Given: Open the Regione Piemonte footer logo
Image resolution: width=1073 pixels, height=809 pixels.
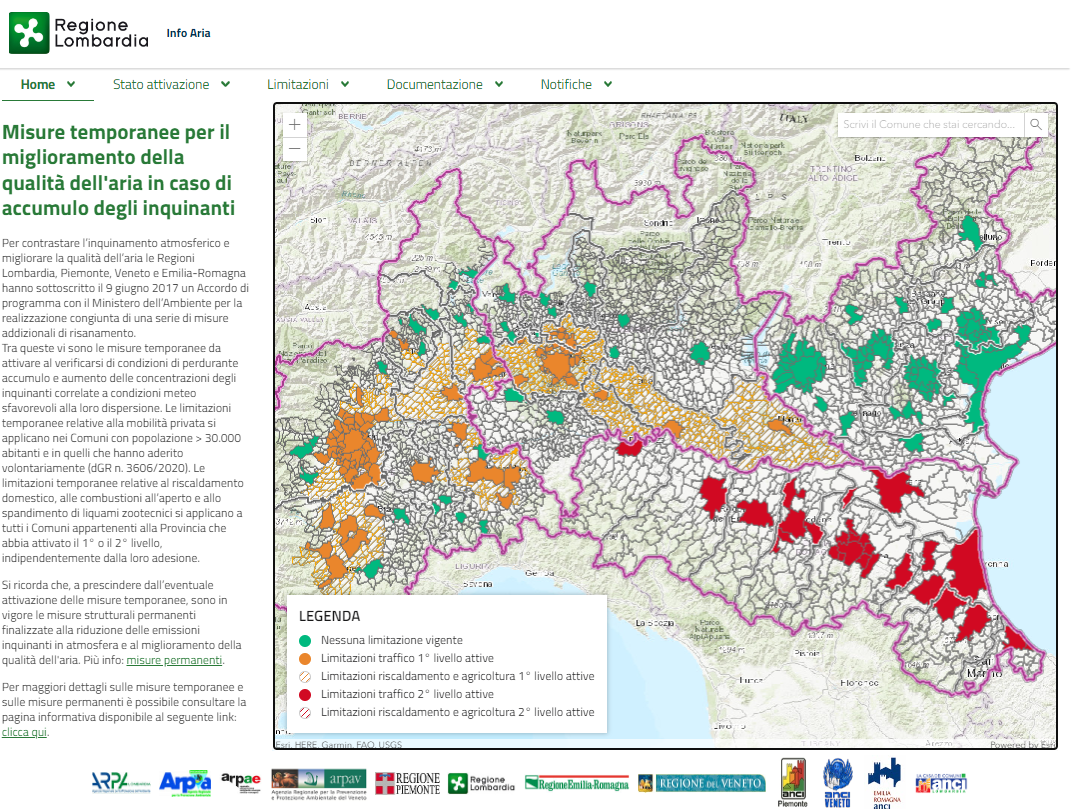Looking at the screenshot, I should 408,783.
